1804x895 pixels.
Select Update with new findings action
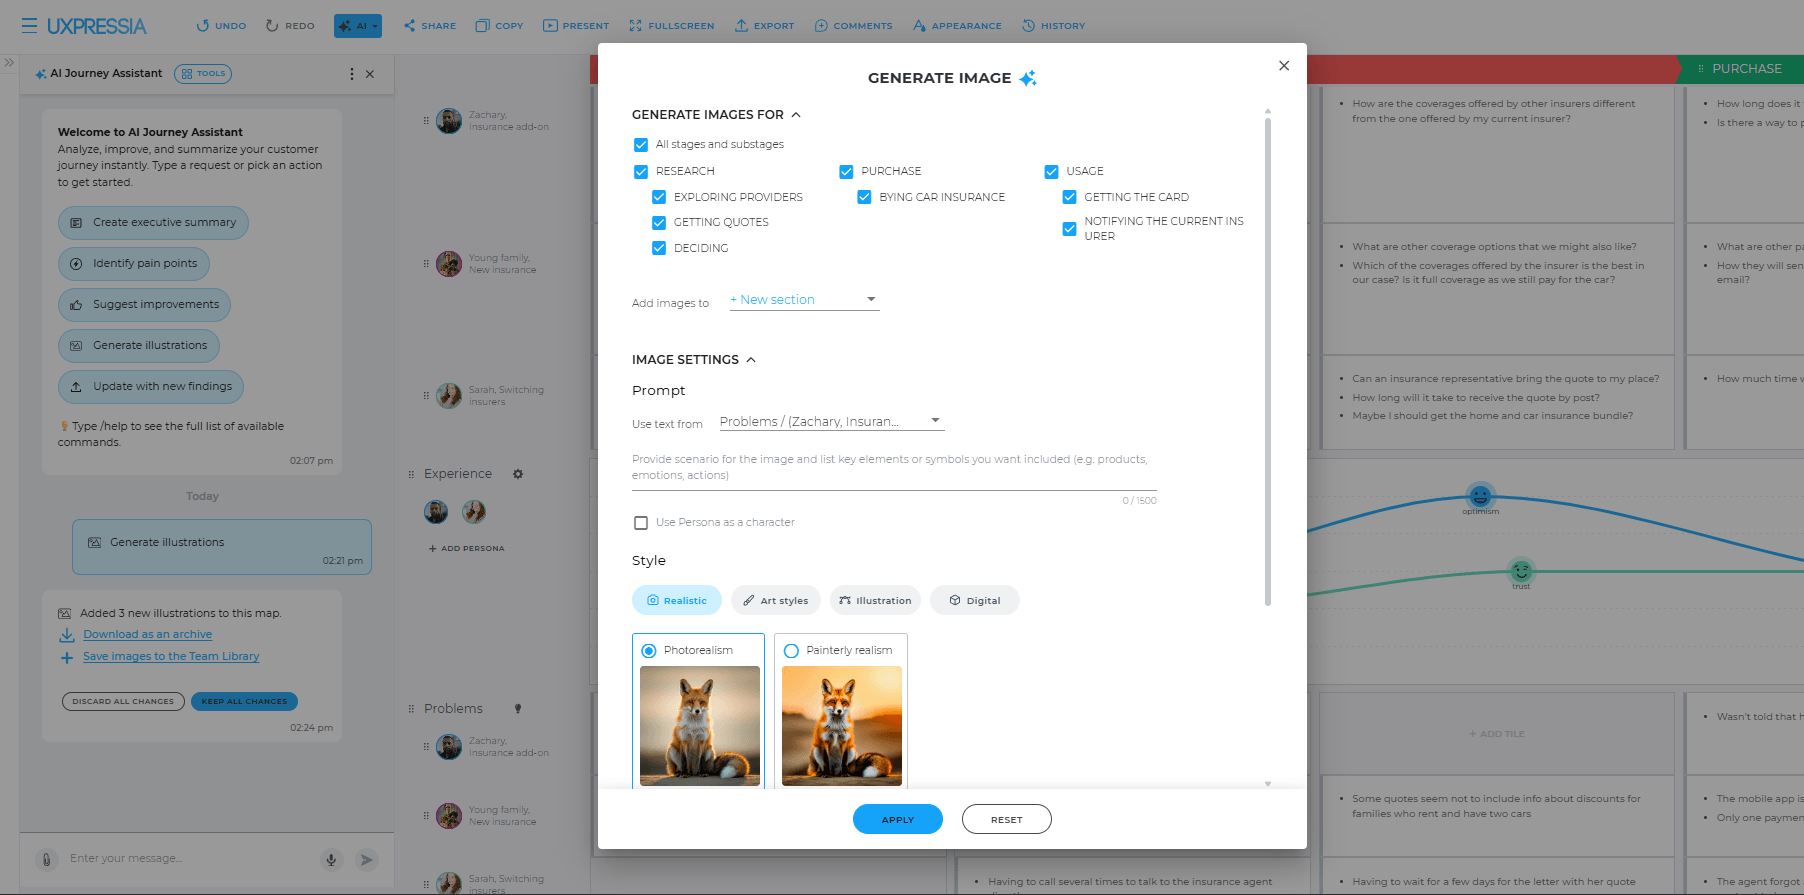click(x=151, y=387)
